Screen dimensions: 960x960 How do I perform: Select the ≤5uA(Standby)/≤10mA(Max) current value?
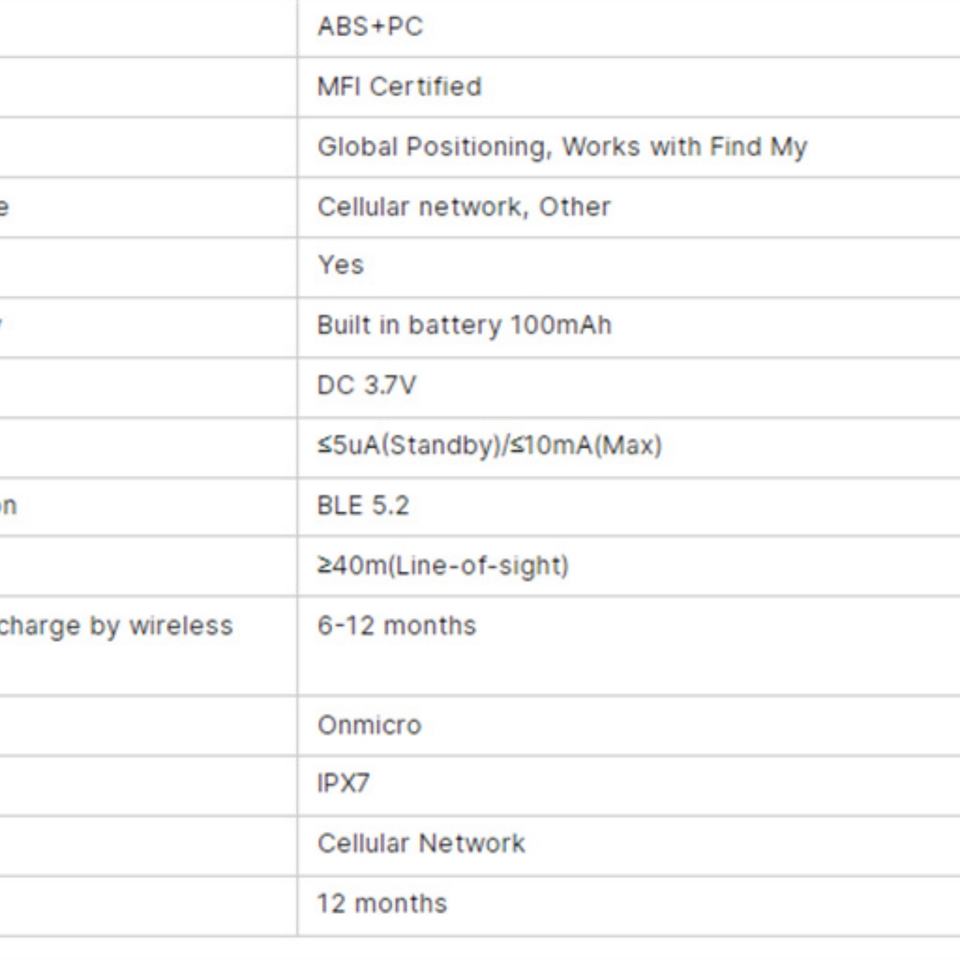(489, 446)
